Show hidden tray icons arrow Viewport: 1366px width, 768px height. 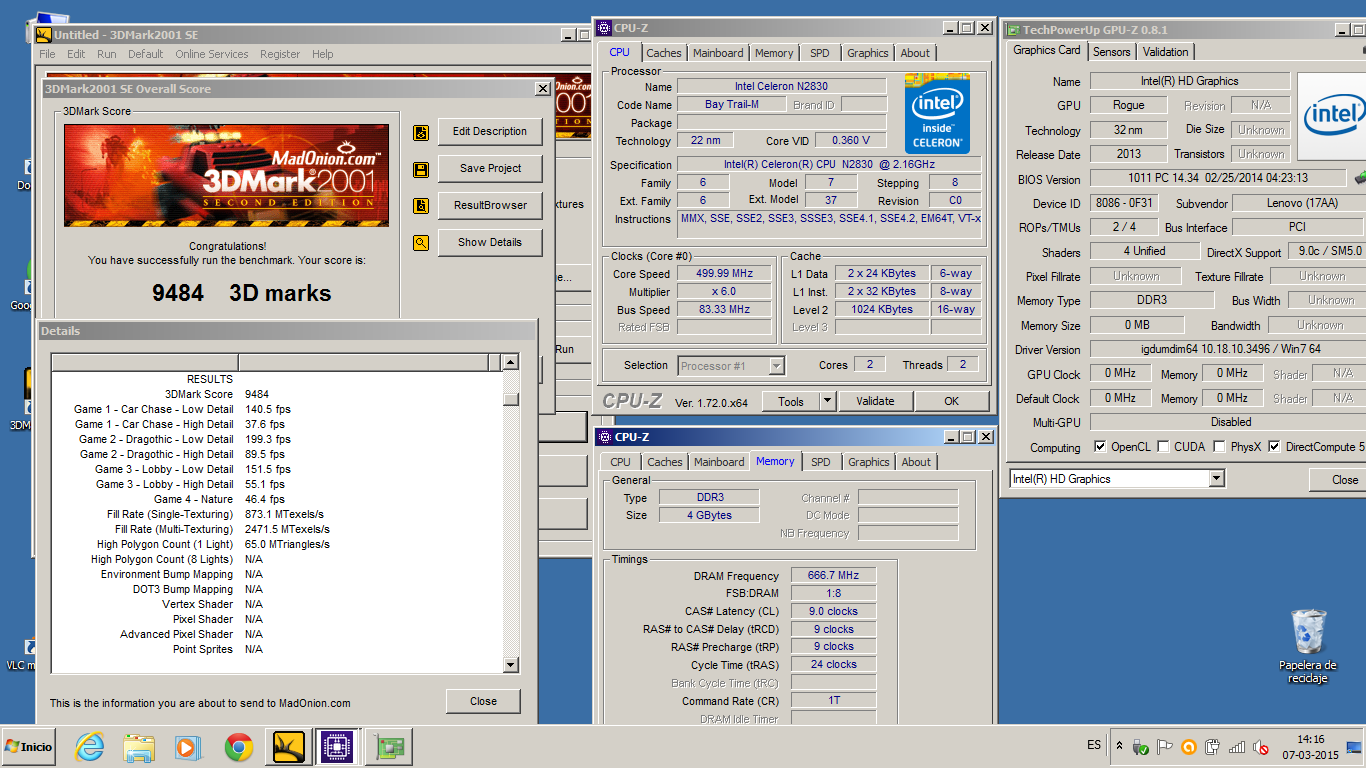coord(1119,746)
